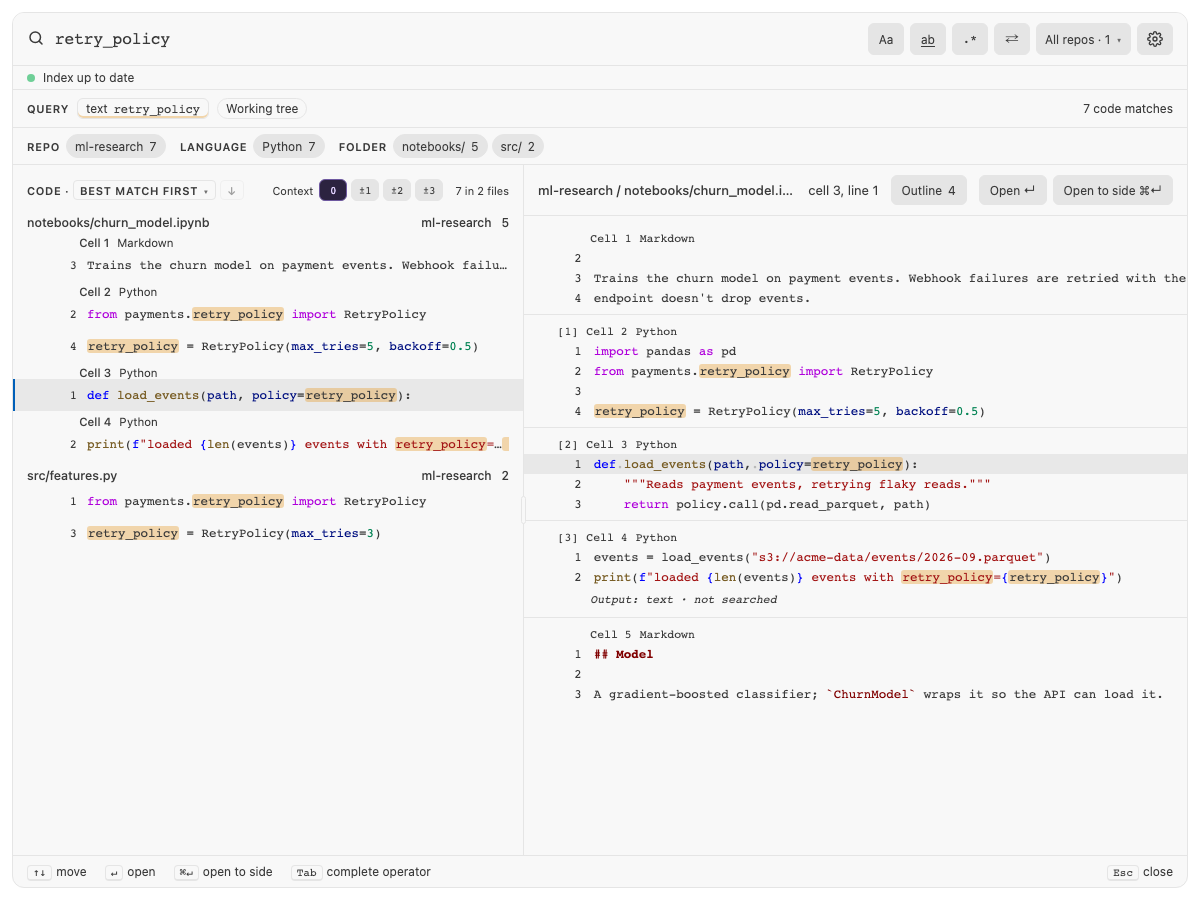
Task: Toggle regex .* search mode
Action: click(970, 39)
